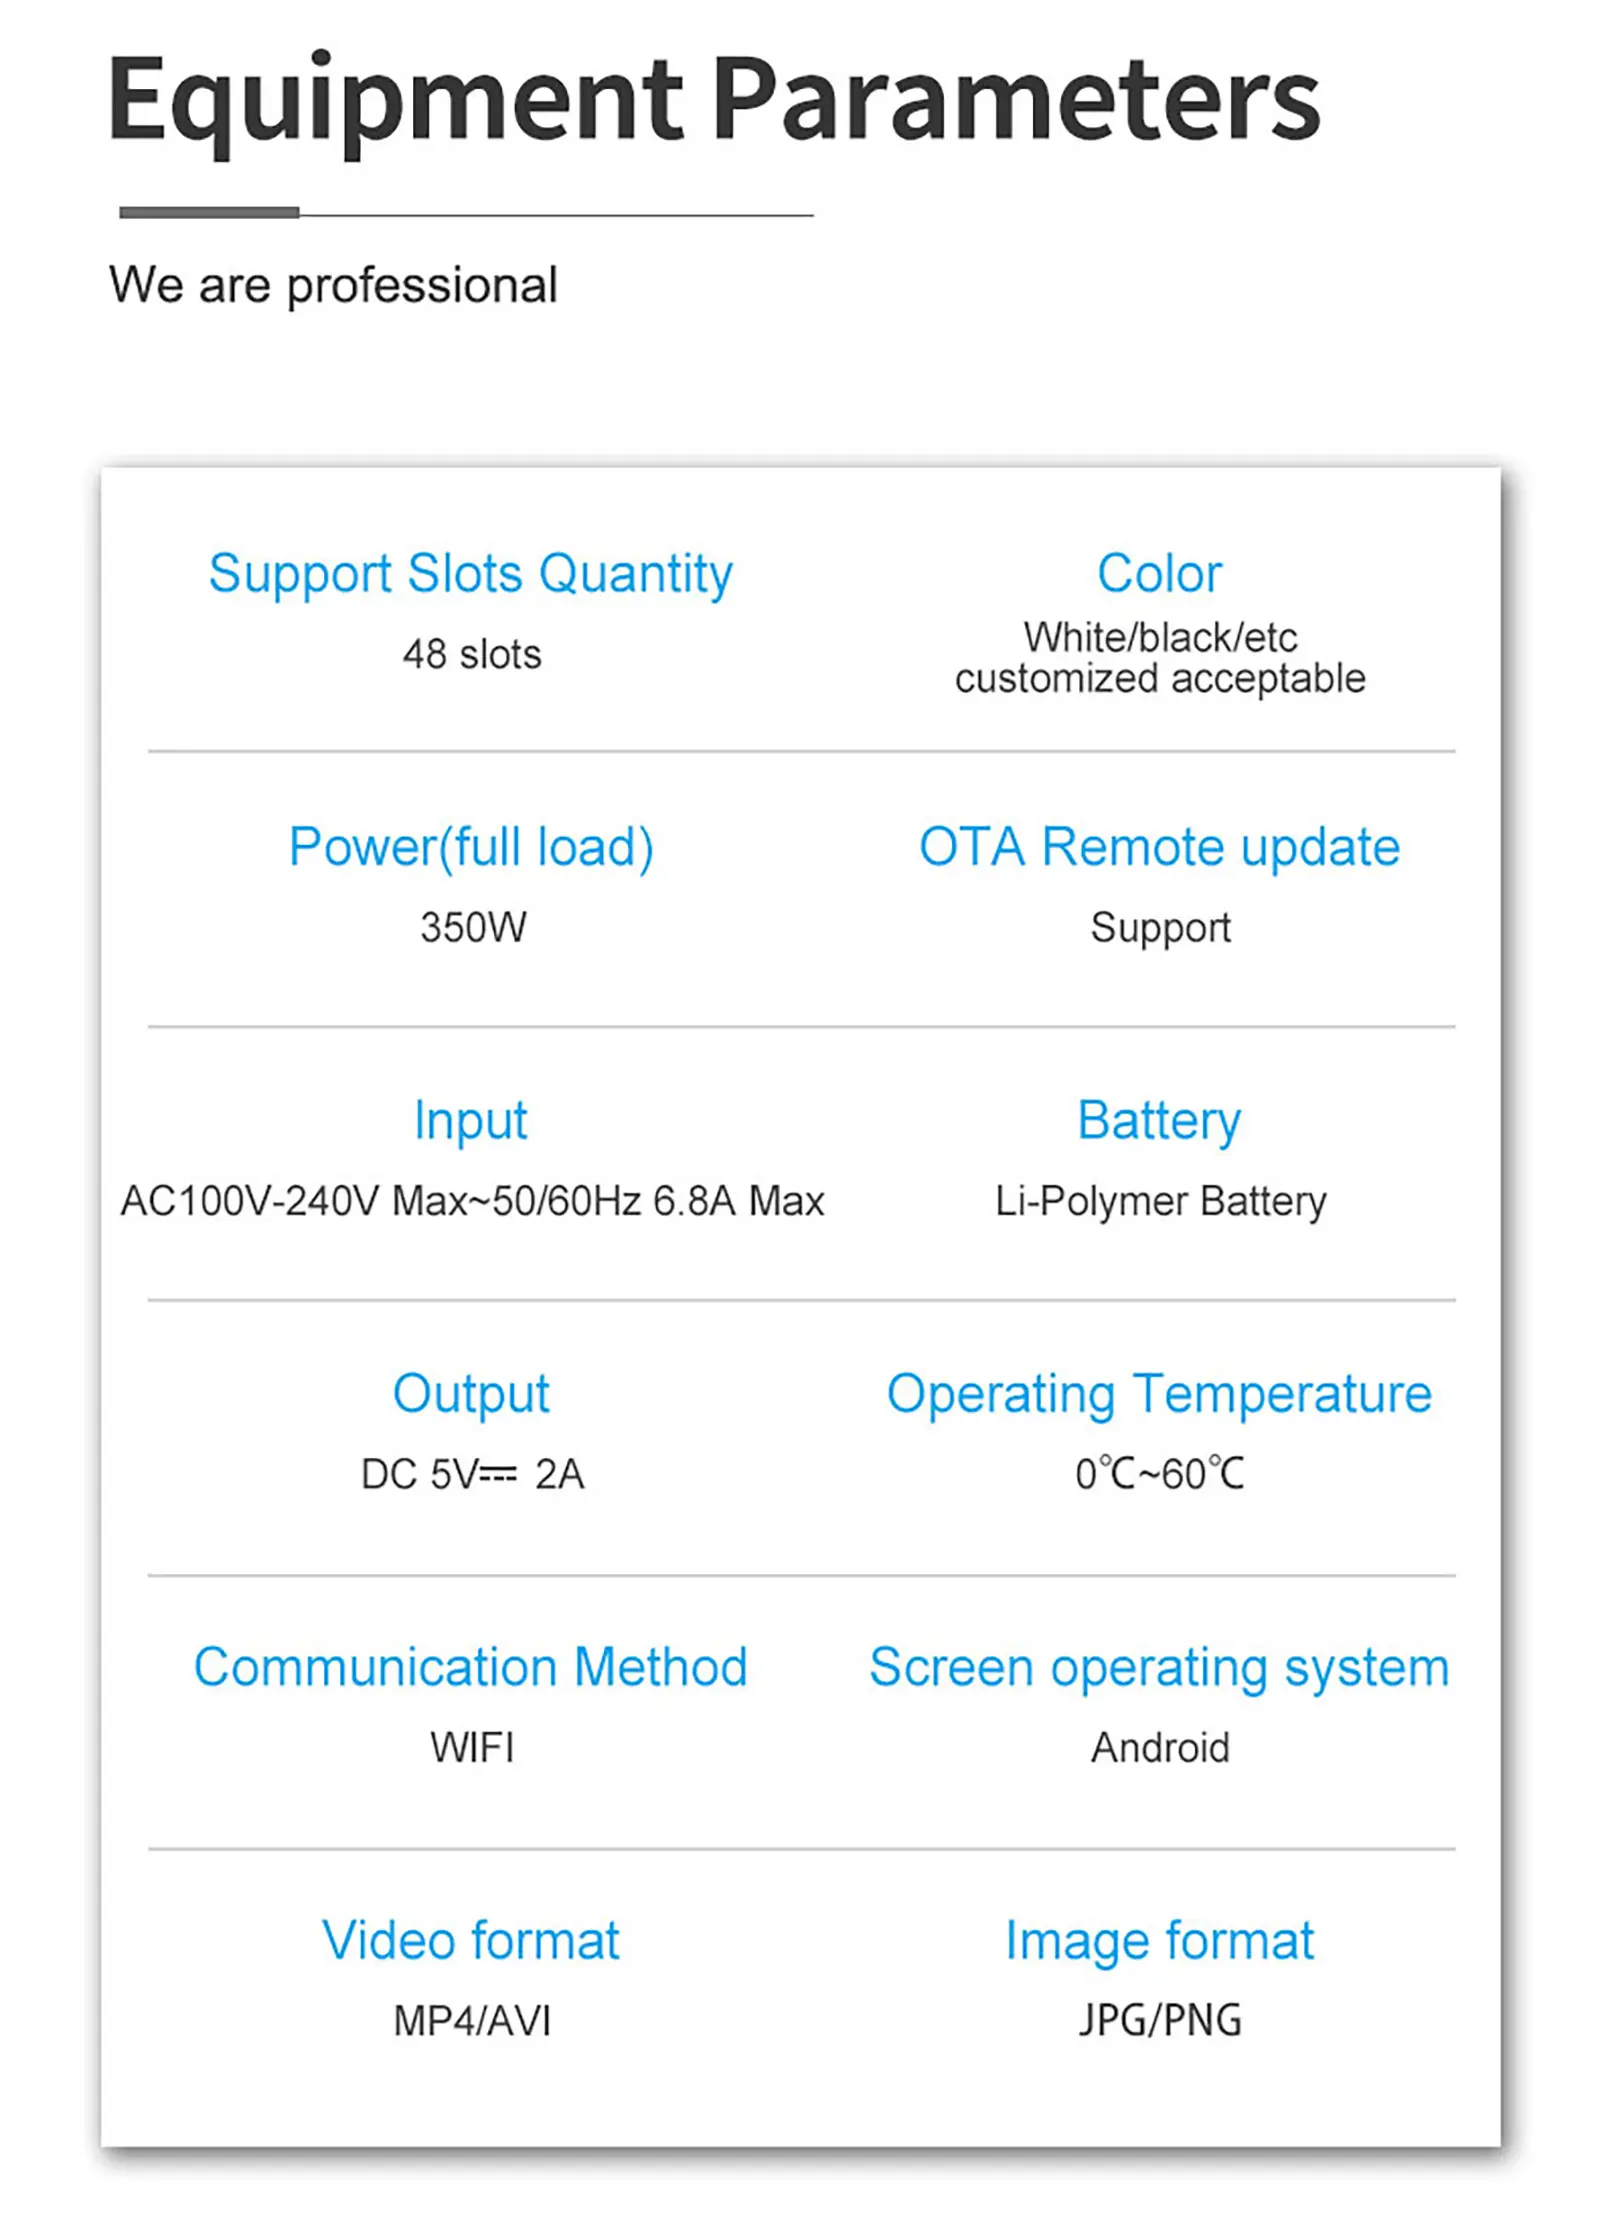This screenshot has width=1600, height=2230.
Task: Click the MP4/AVI video format value
Action: (472, 2021)
